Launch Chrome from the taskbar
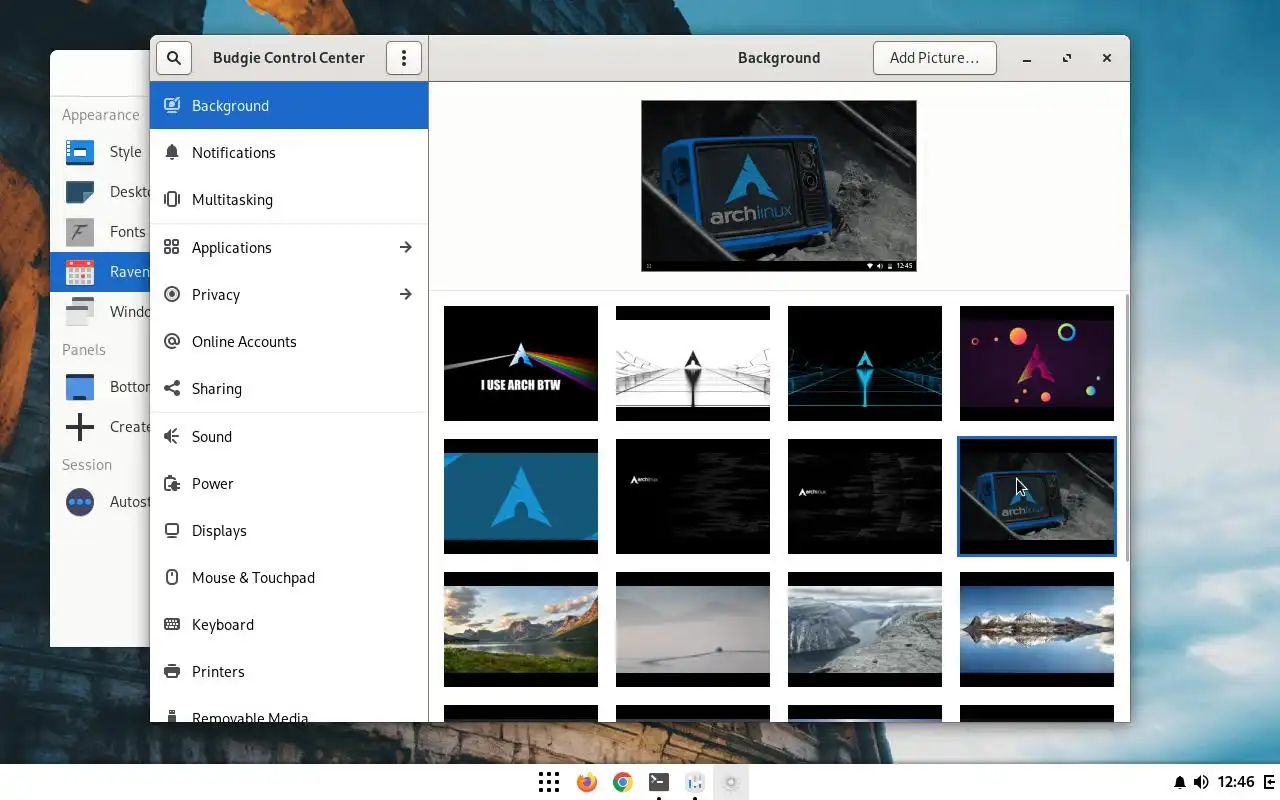 [623, 782]
